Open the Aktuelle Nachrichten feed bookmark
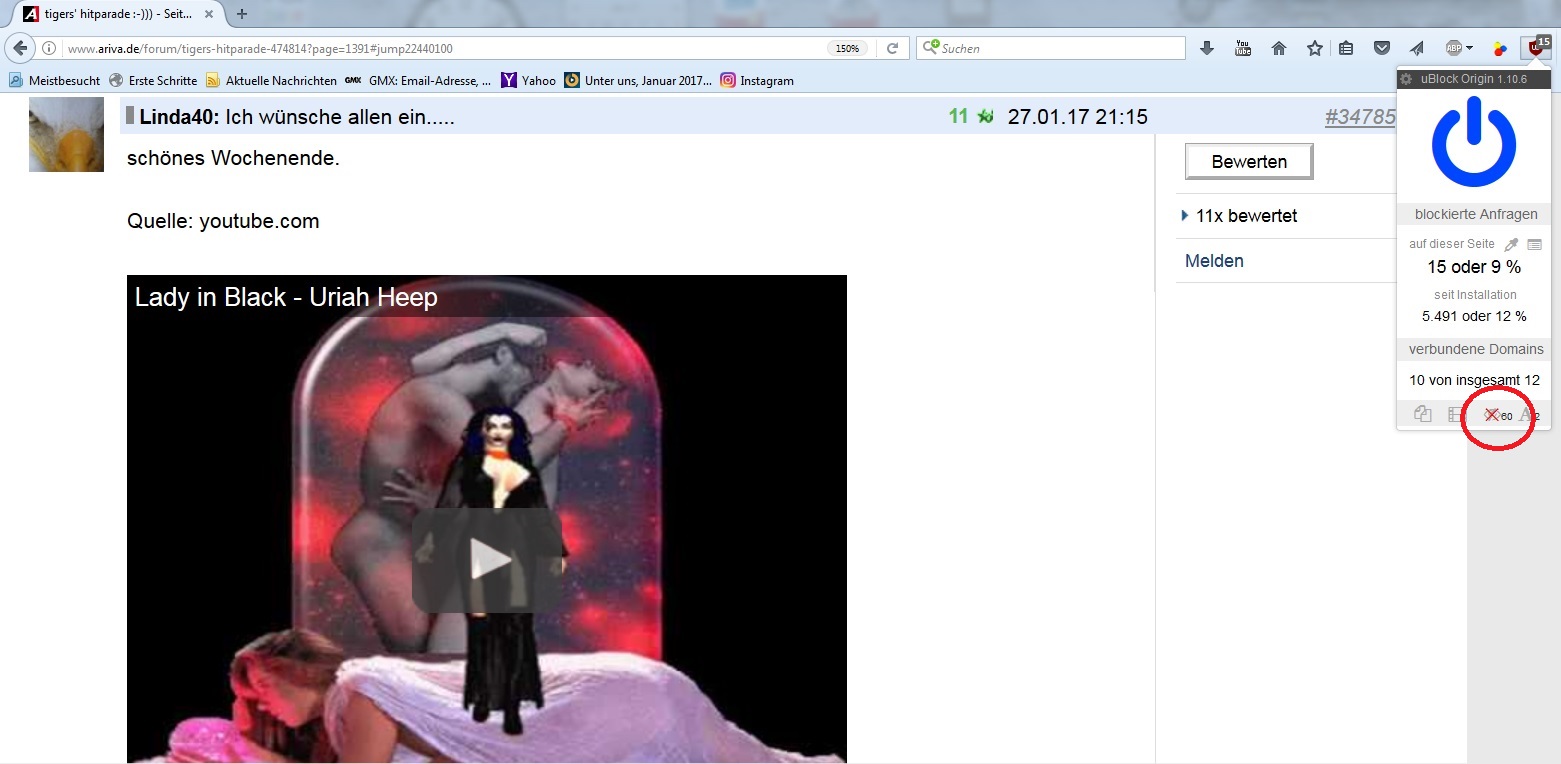 click(x=271, y=80)
